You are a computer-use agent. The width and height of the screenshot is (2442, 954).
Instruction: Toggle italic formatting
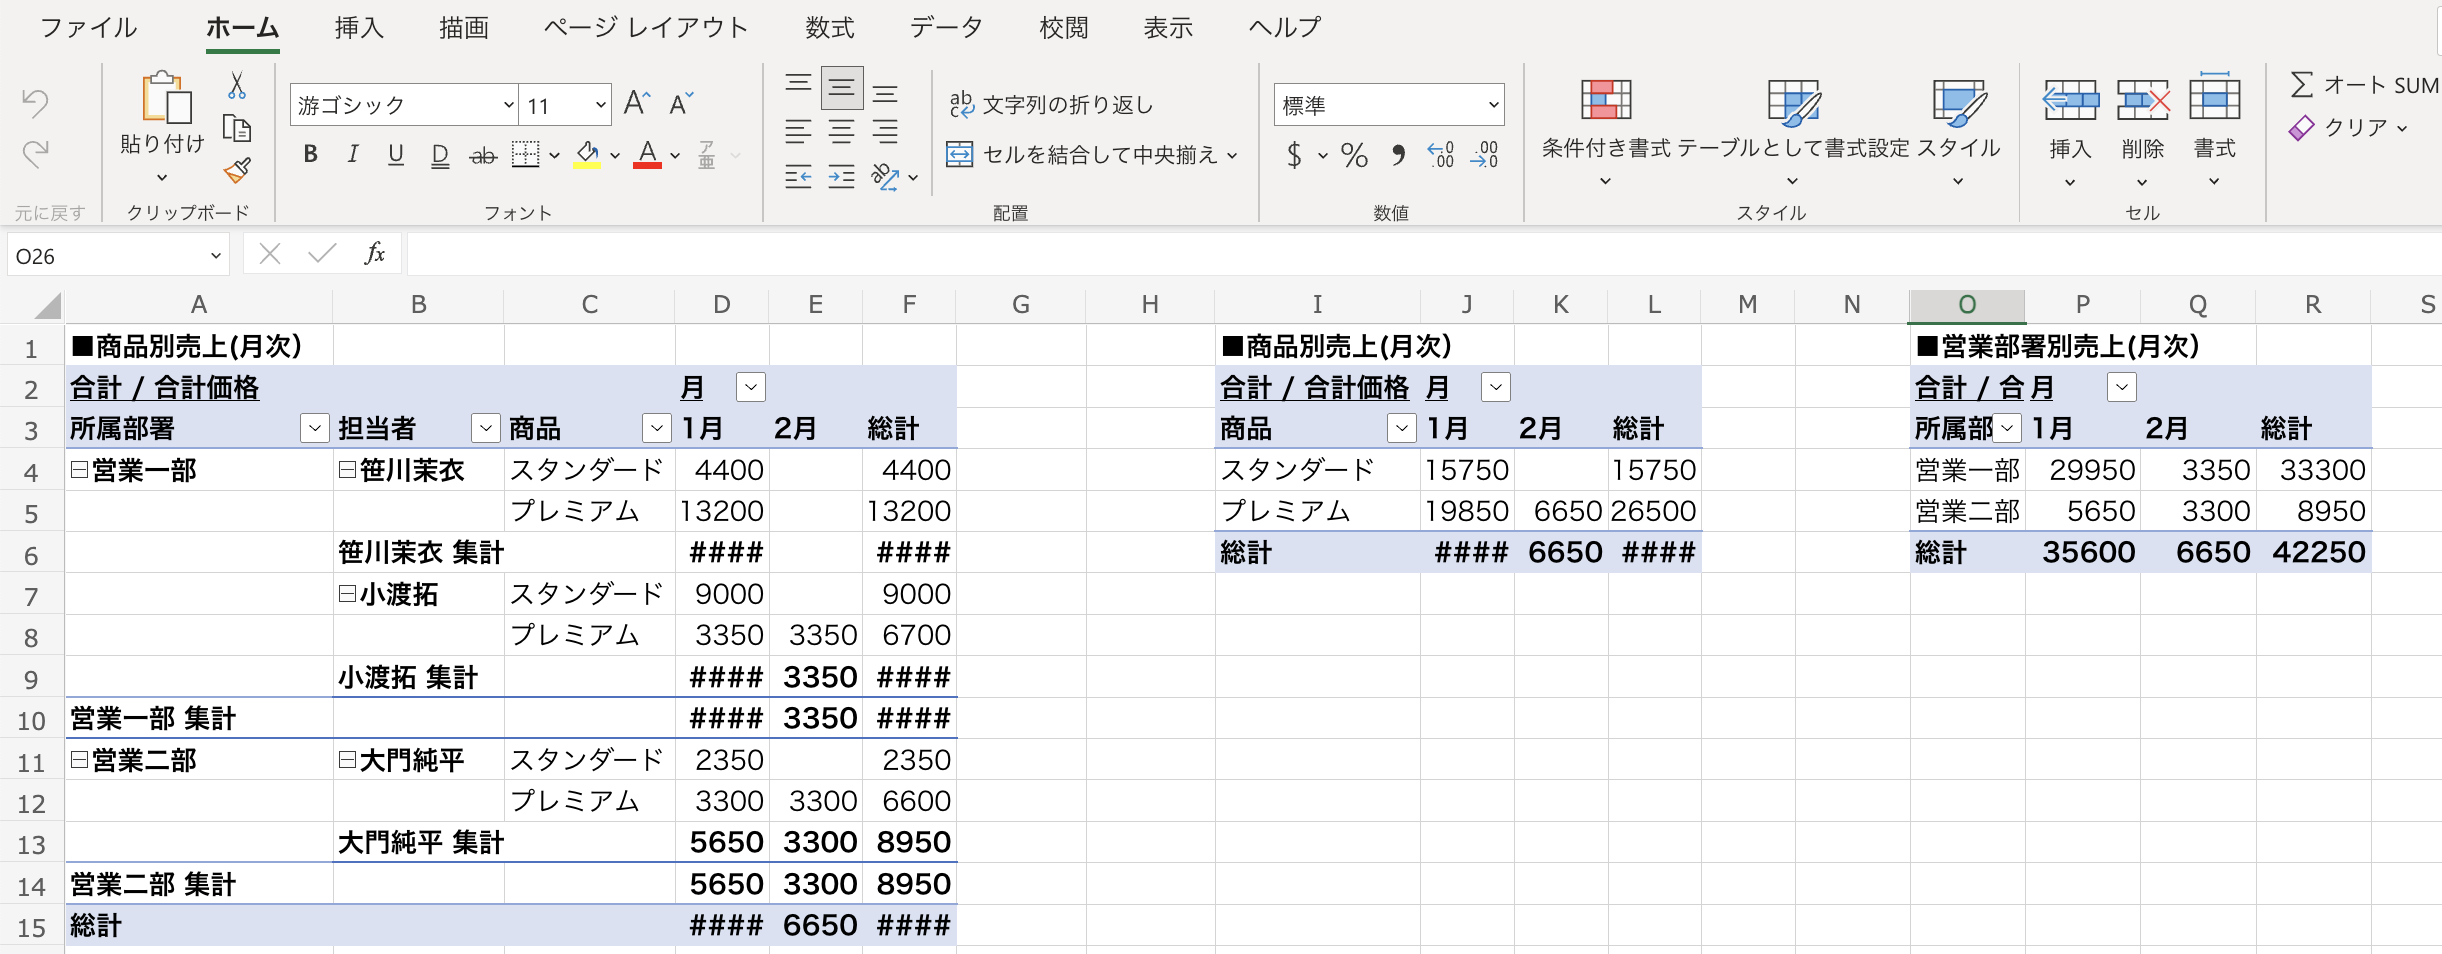(x=353, y=155)
